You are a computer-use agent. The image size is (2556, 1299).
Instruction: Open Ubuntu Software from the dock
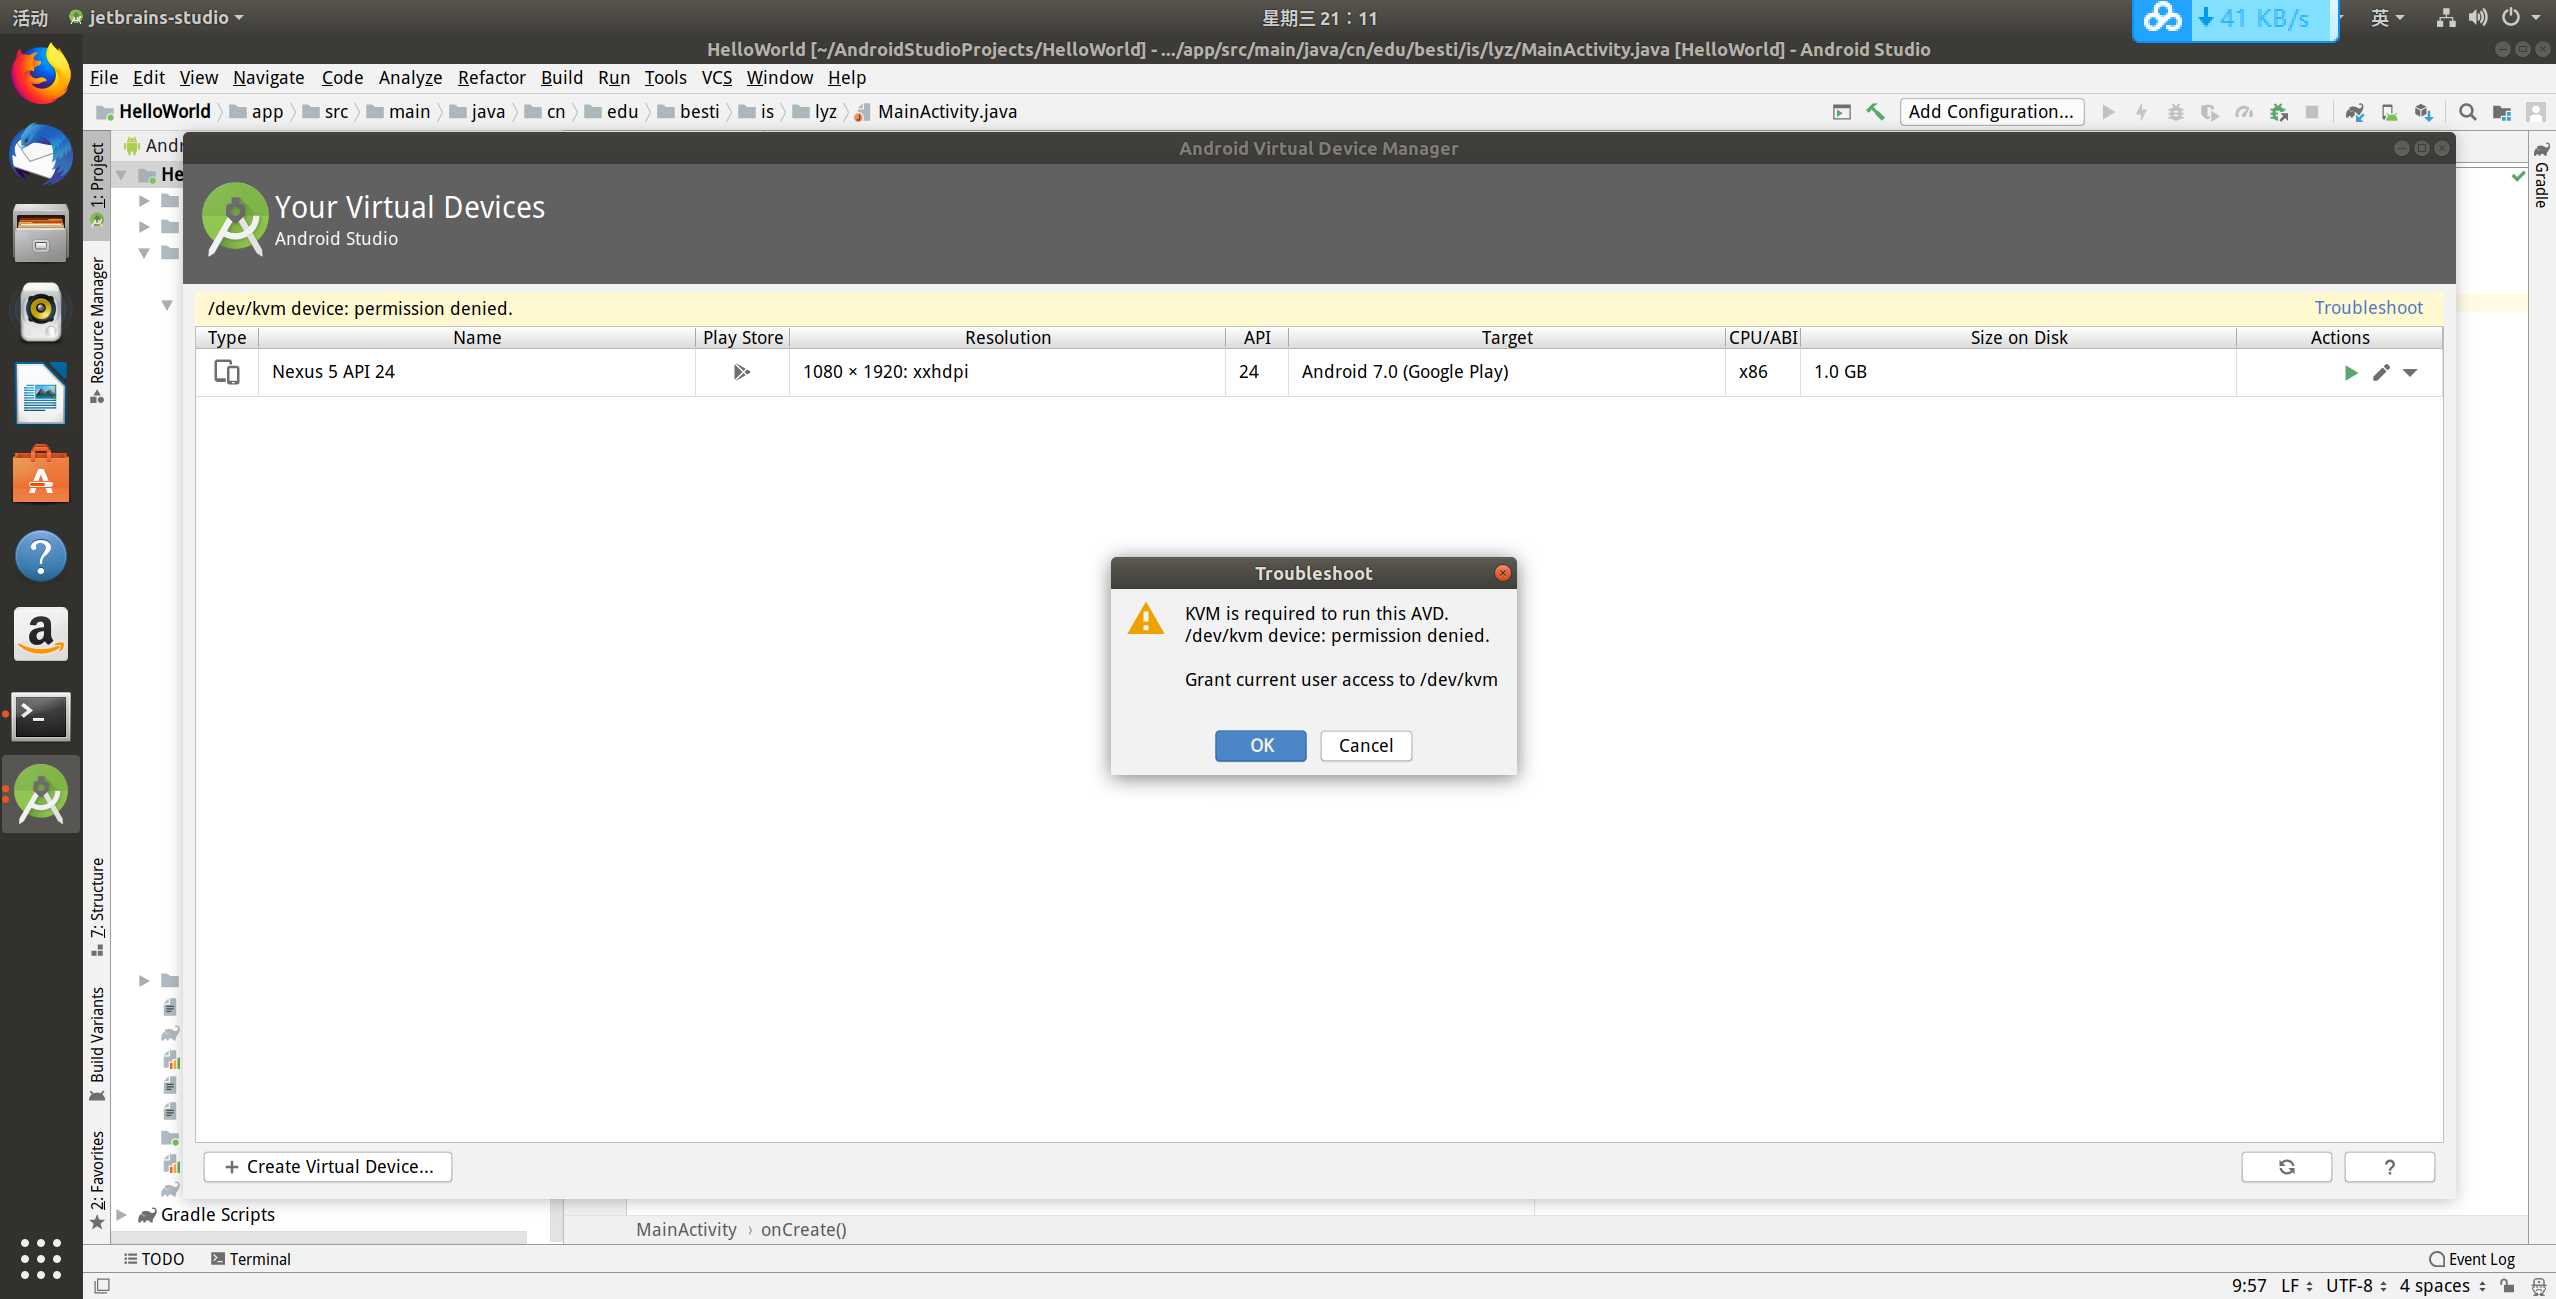click(x=41, y=474)
